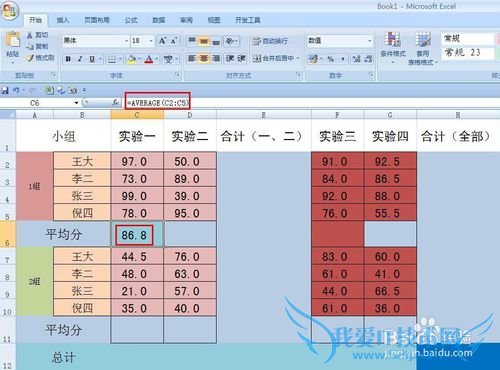Switch to the Home (开始) tab
This screenshot has width=500, height=370.
tap(35, 20)
